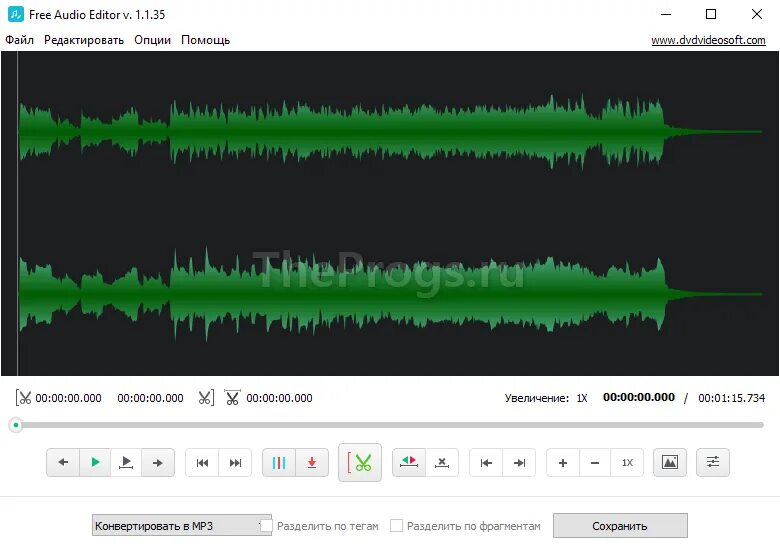Image resolution: width=780 pixels, height=554 pixels.
Task: Click the red download-arrow marker icon
Action: [312, 462]
